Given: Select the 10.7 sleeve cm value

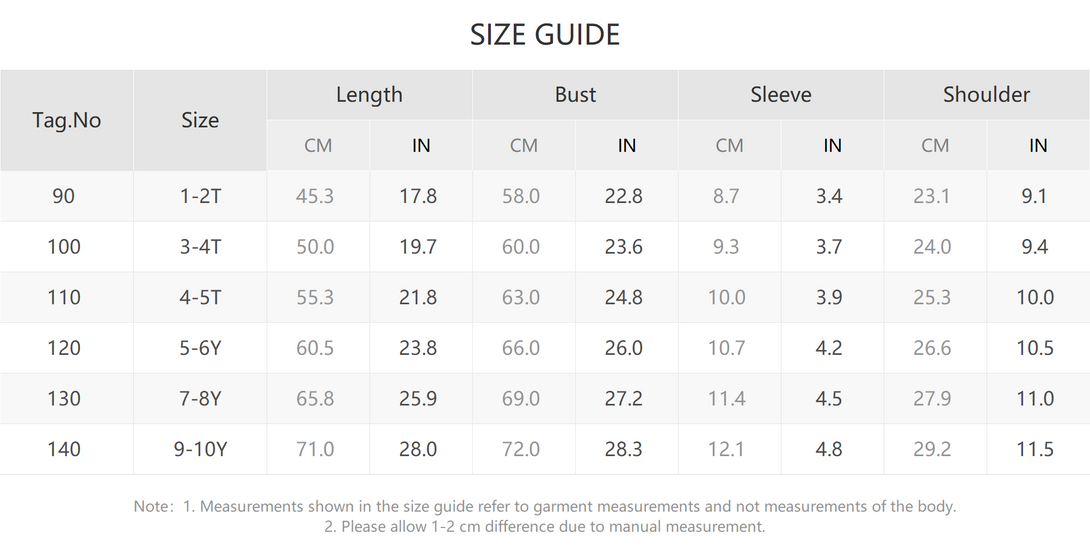Looking at the screenshot, I should pos(726,348).
